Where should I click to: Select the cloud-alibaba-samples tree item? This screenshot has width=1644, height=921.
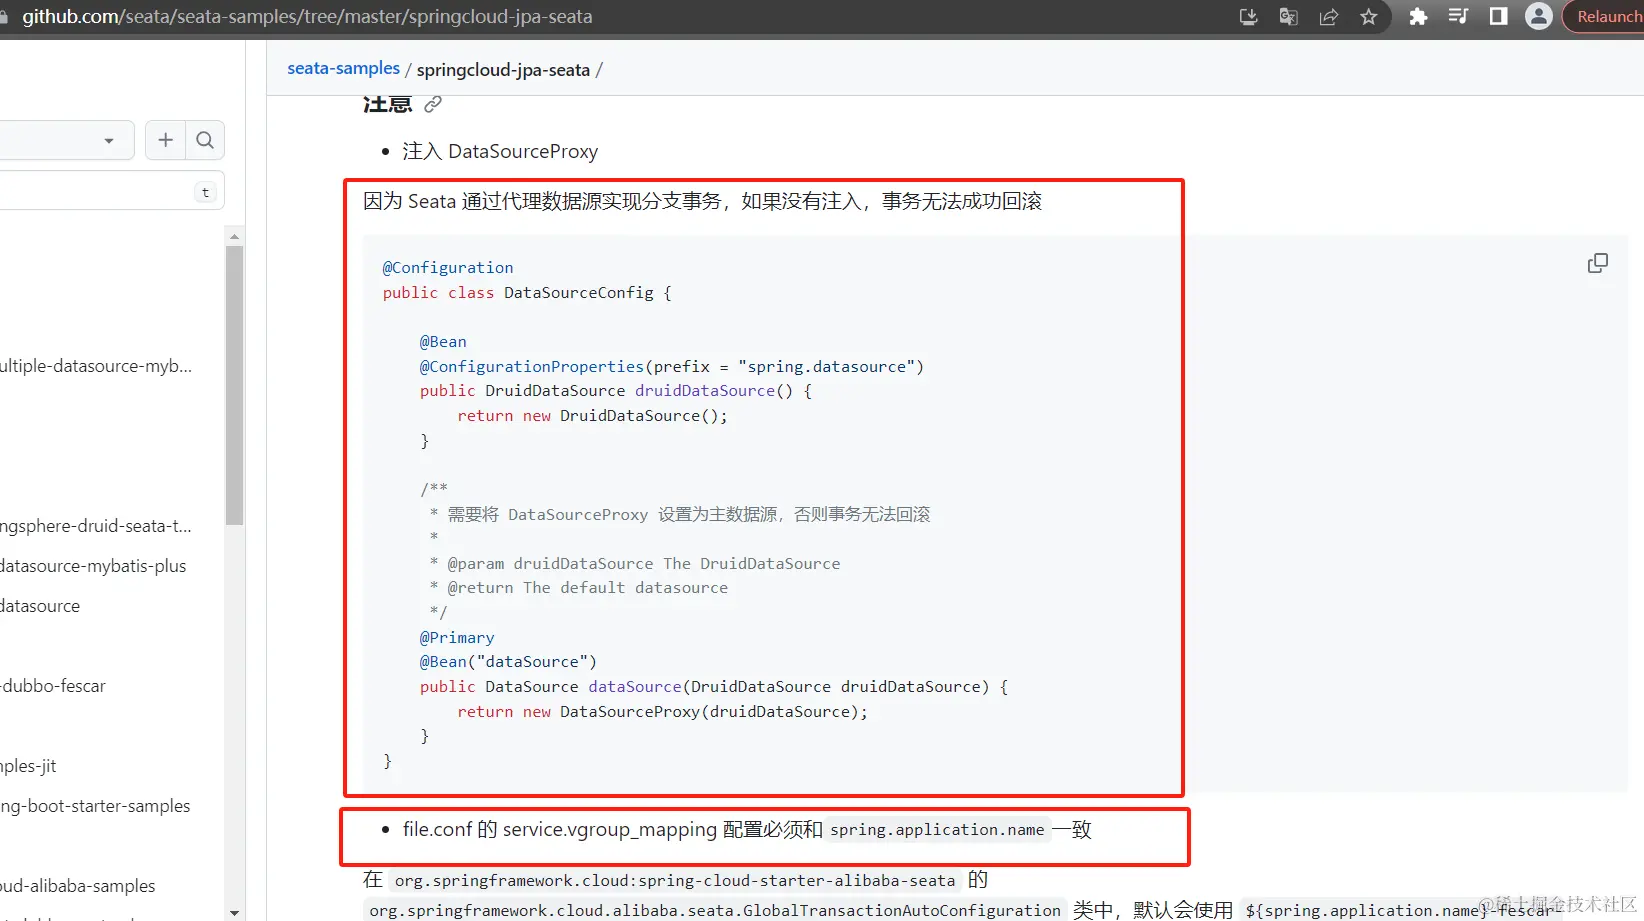point(78,886)
